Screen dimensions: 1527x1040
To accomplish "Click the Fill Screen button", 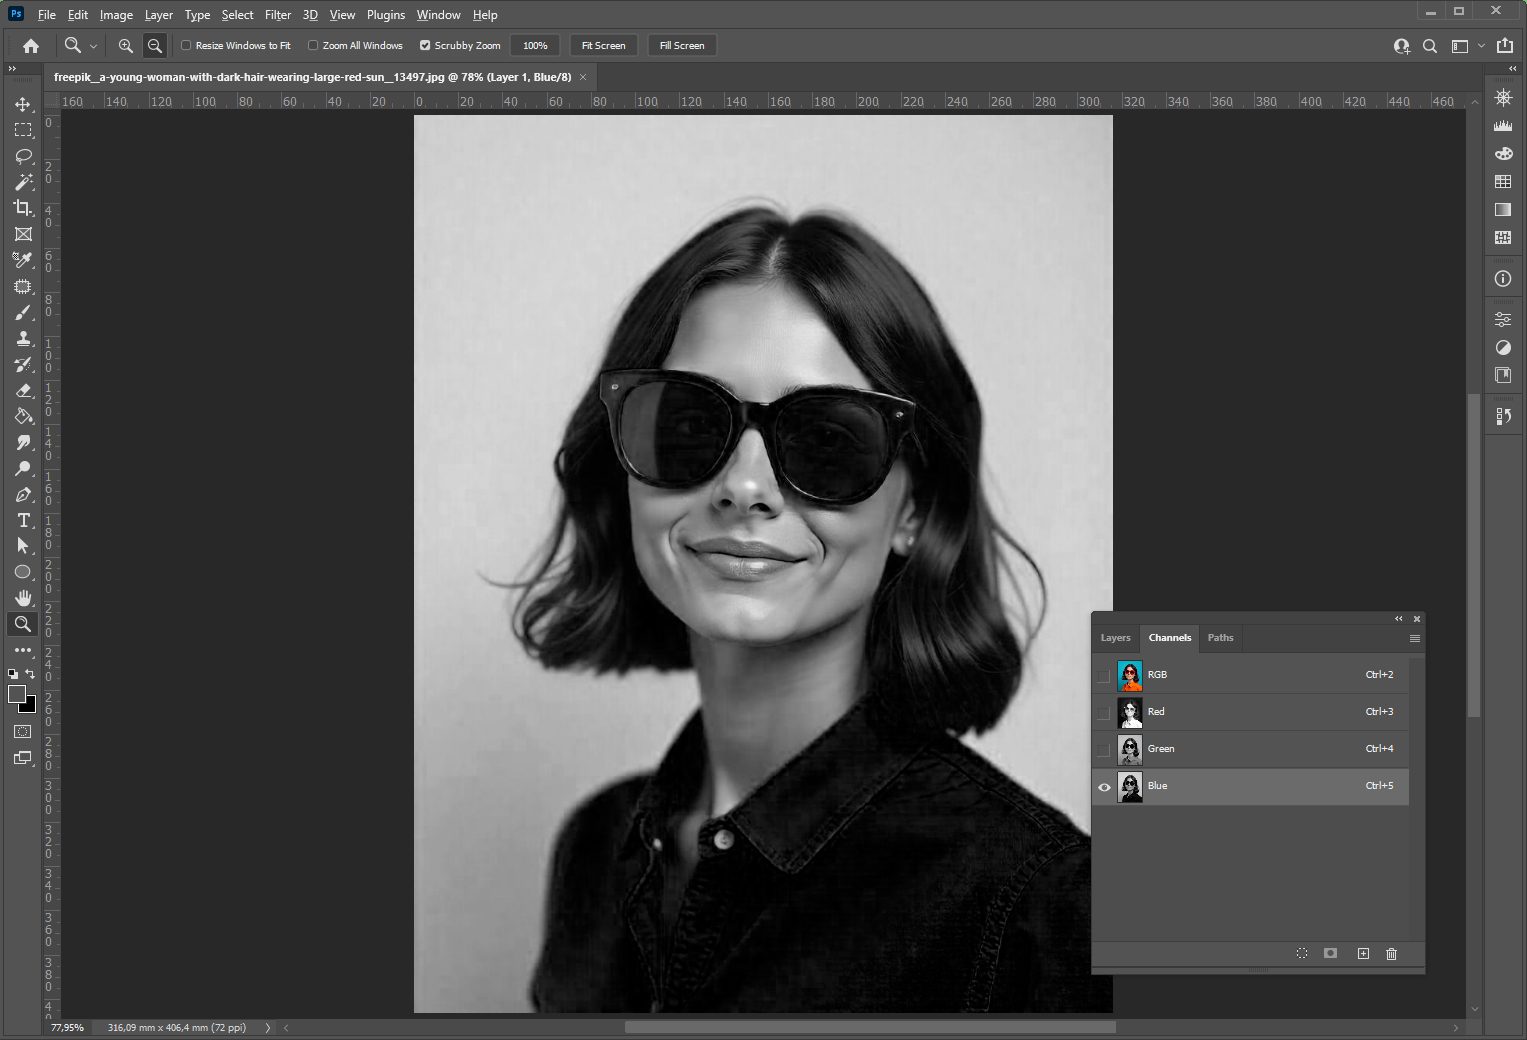I will (682, 45).
